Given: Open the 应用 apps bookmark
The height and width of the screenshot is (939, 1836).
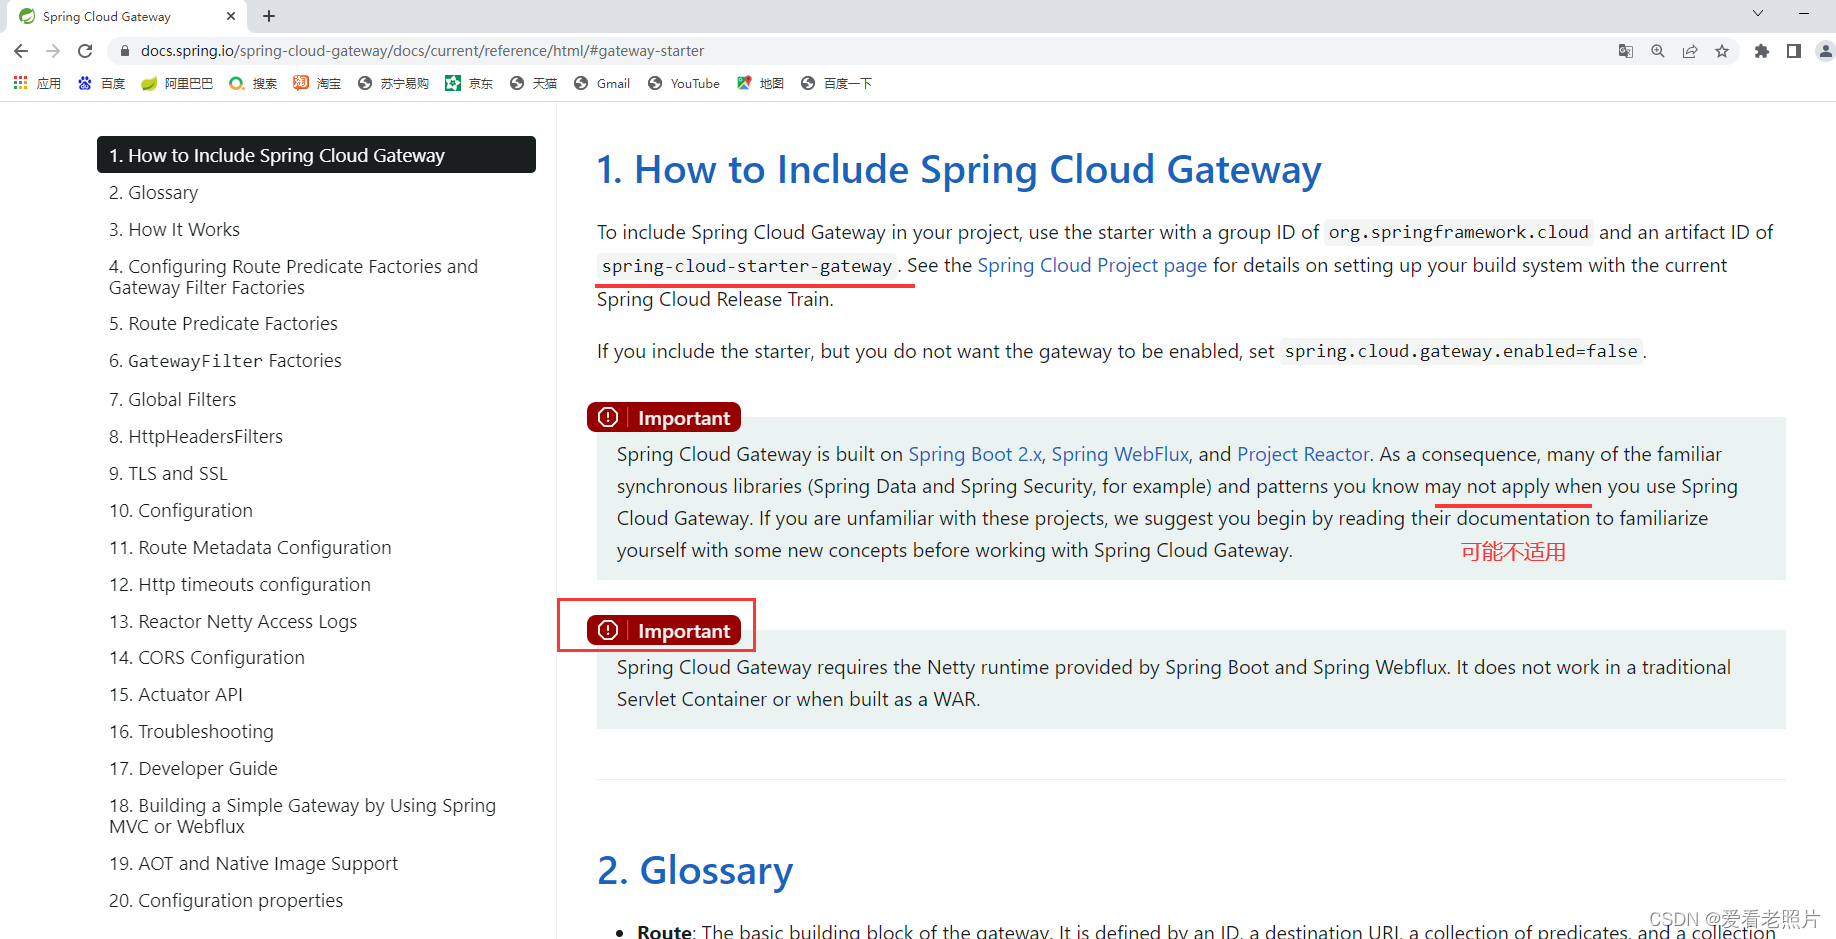Looking at the screenshot, I should [x=37, y=83].
